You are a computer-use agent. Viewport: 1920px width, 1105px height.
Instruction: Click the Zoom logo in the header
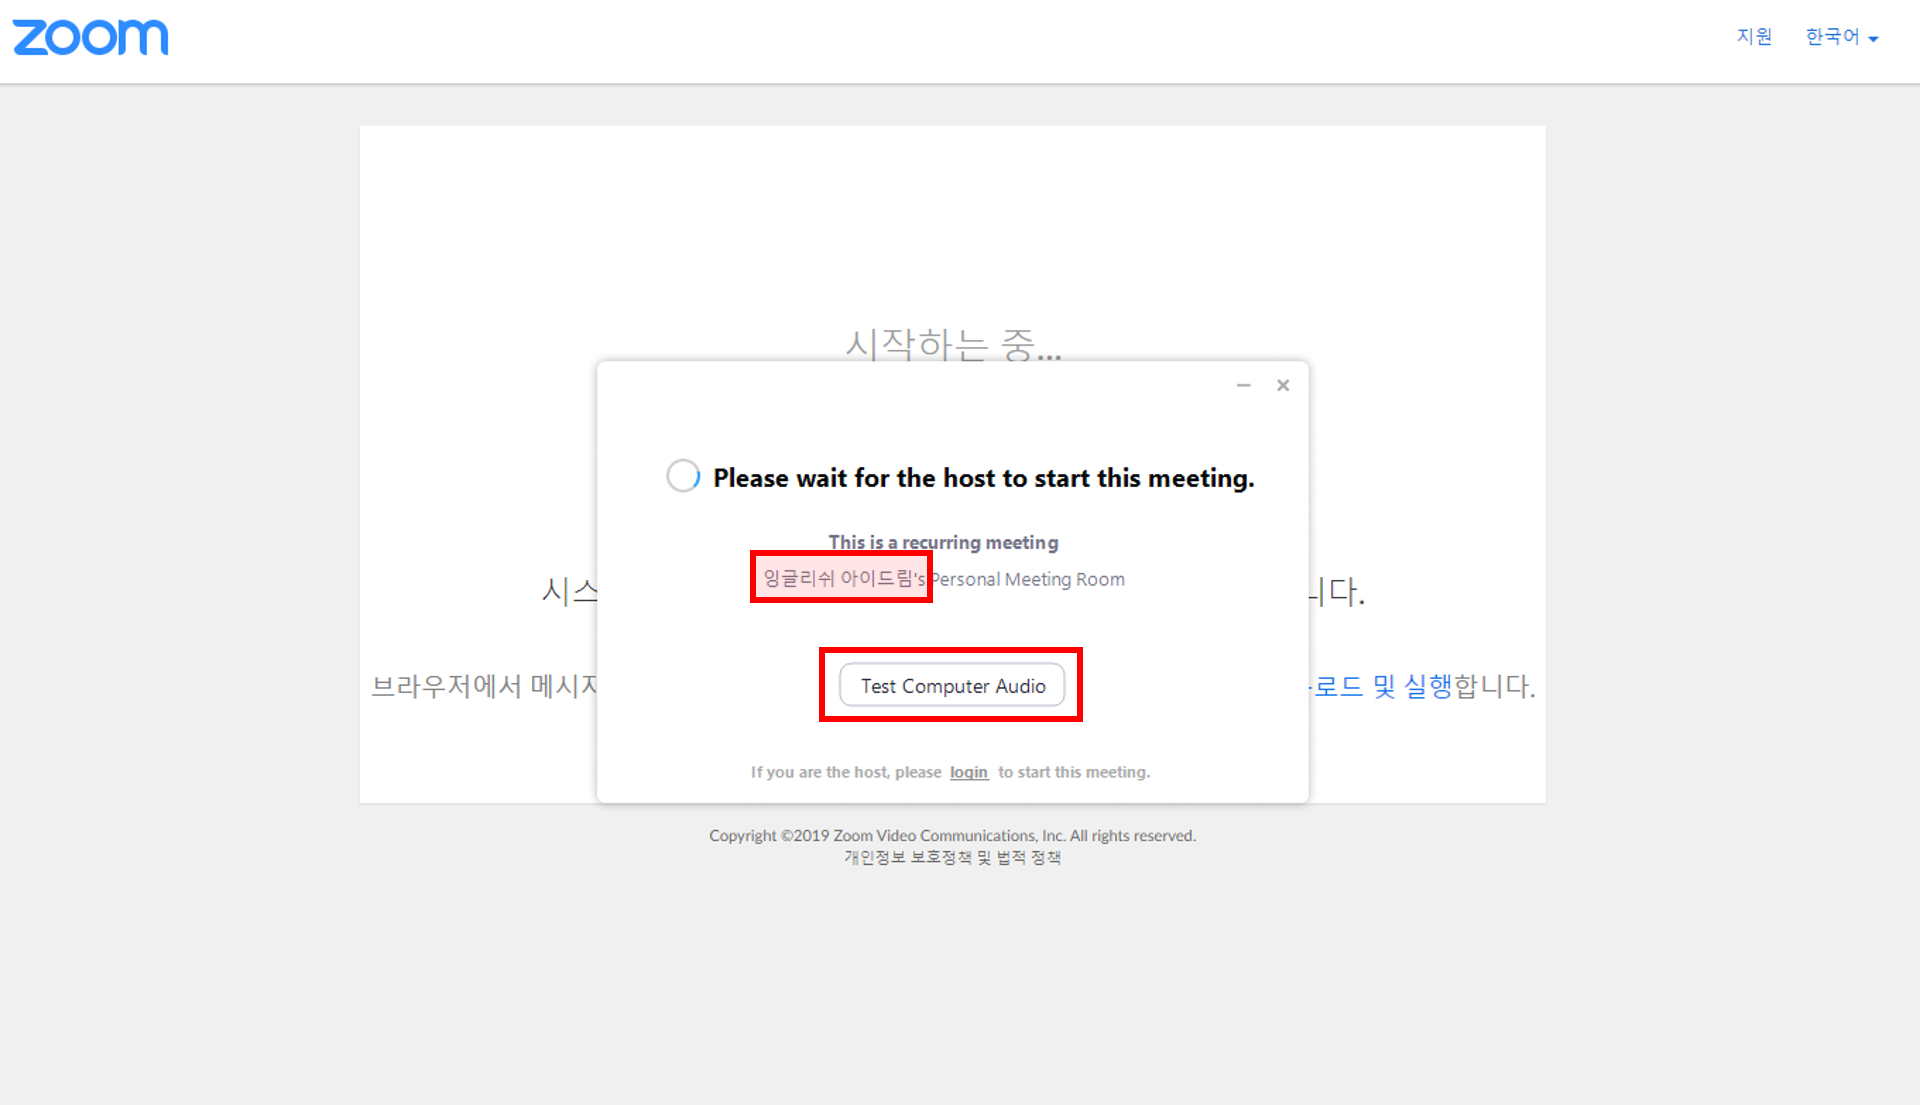90,38
